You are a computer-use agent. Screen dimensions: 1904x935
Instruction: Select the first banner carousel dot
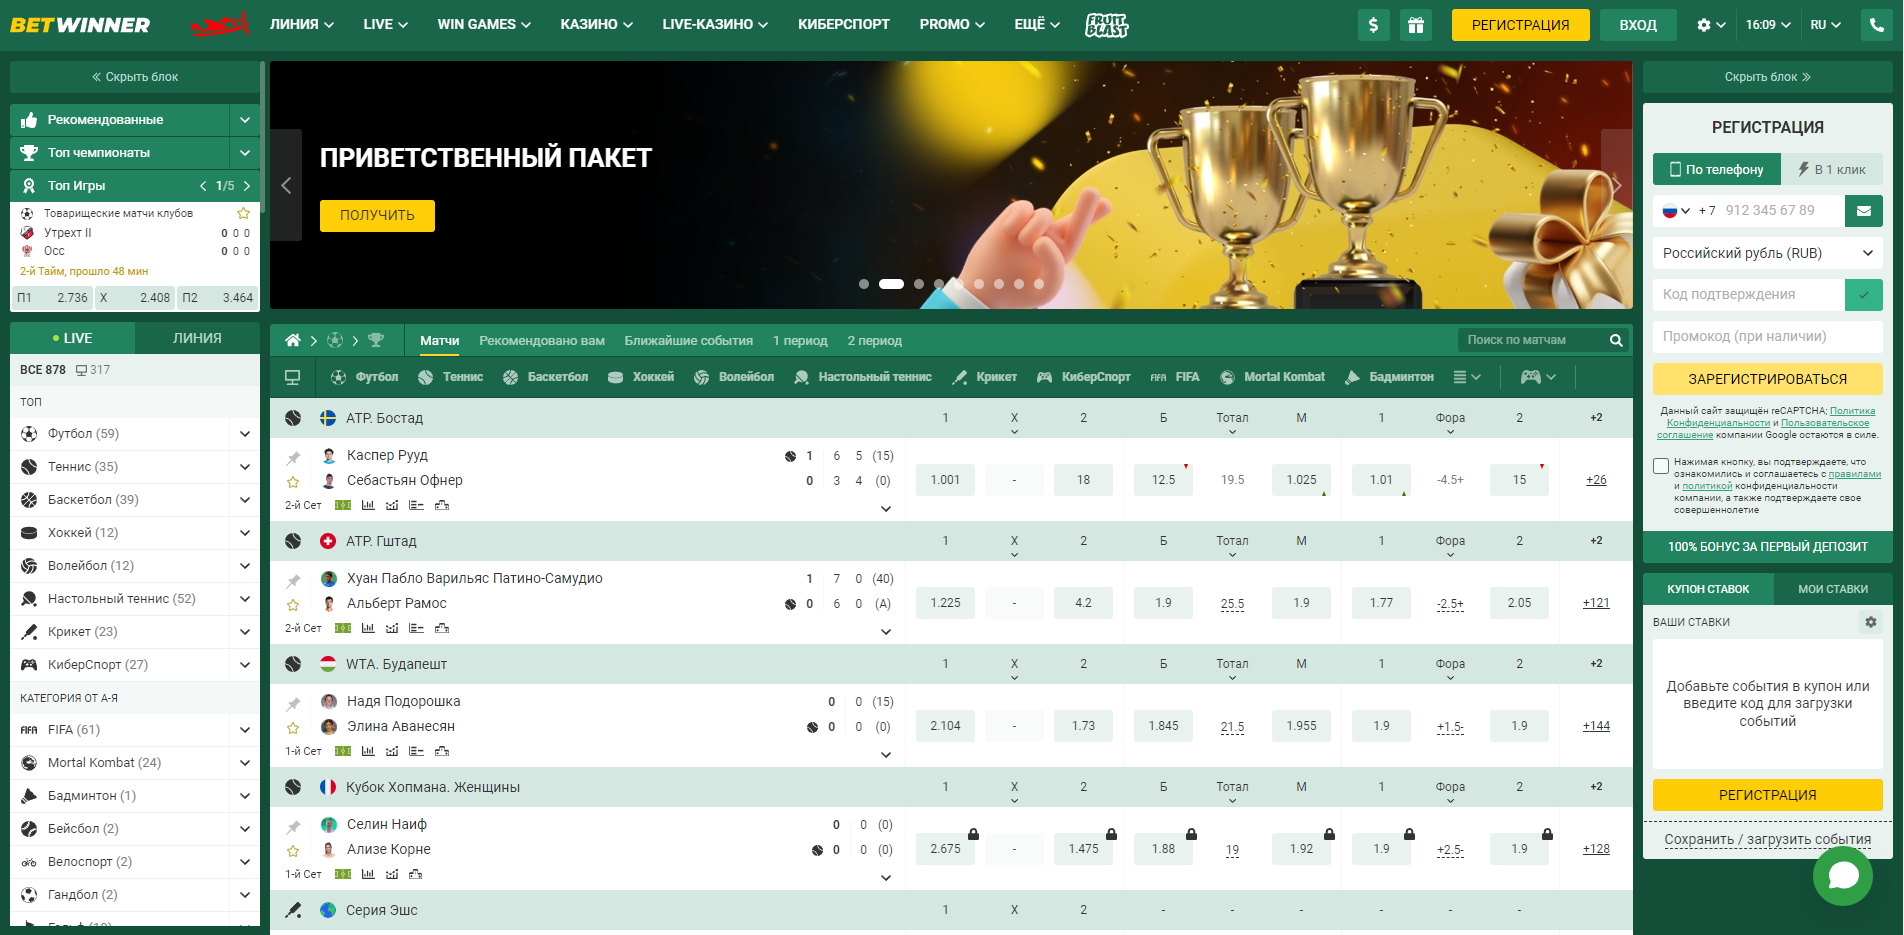(864, 284)
